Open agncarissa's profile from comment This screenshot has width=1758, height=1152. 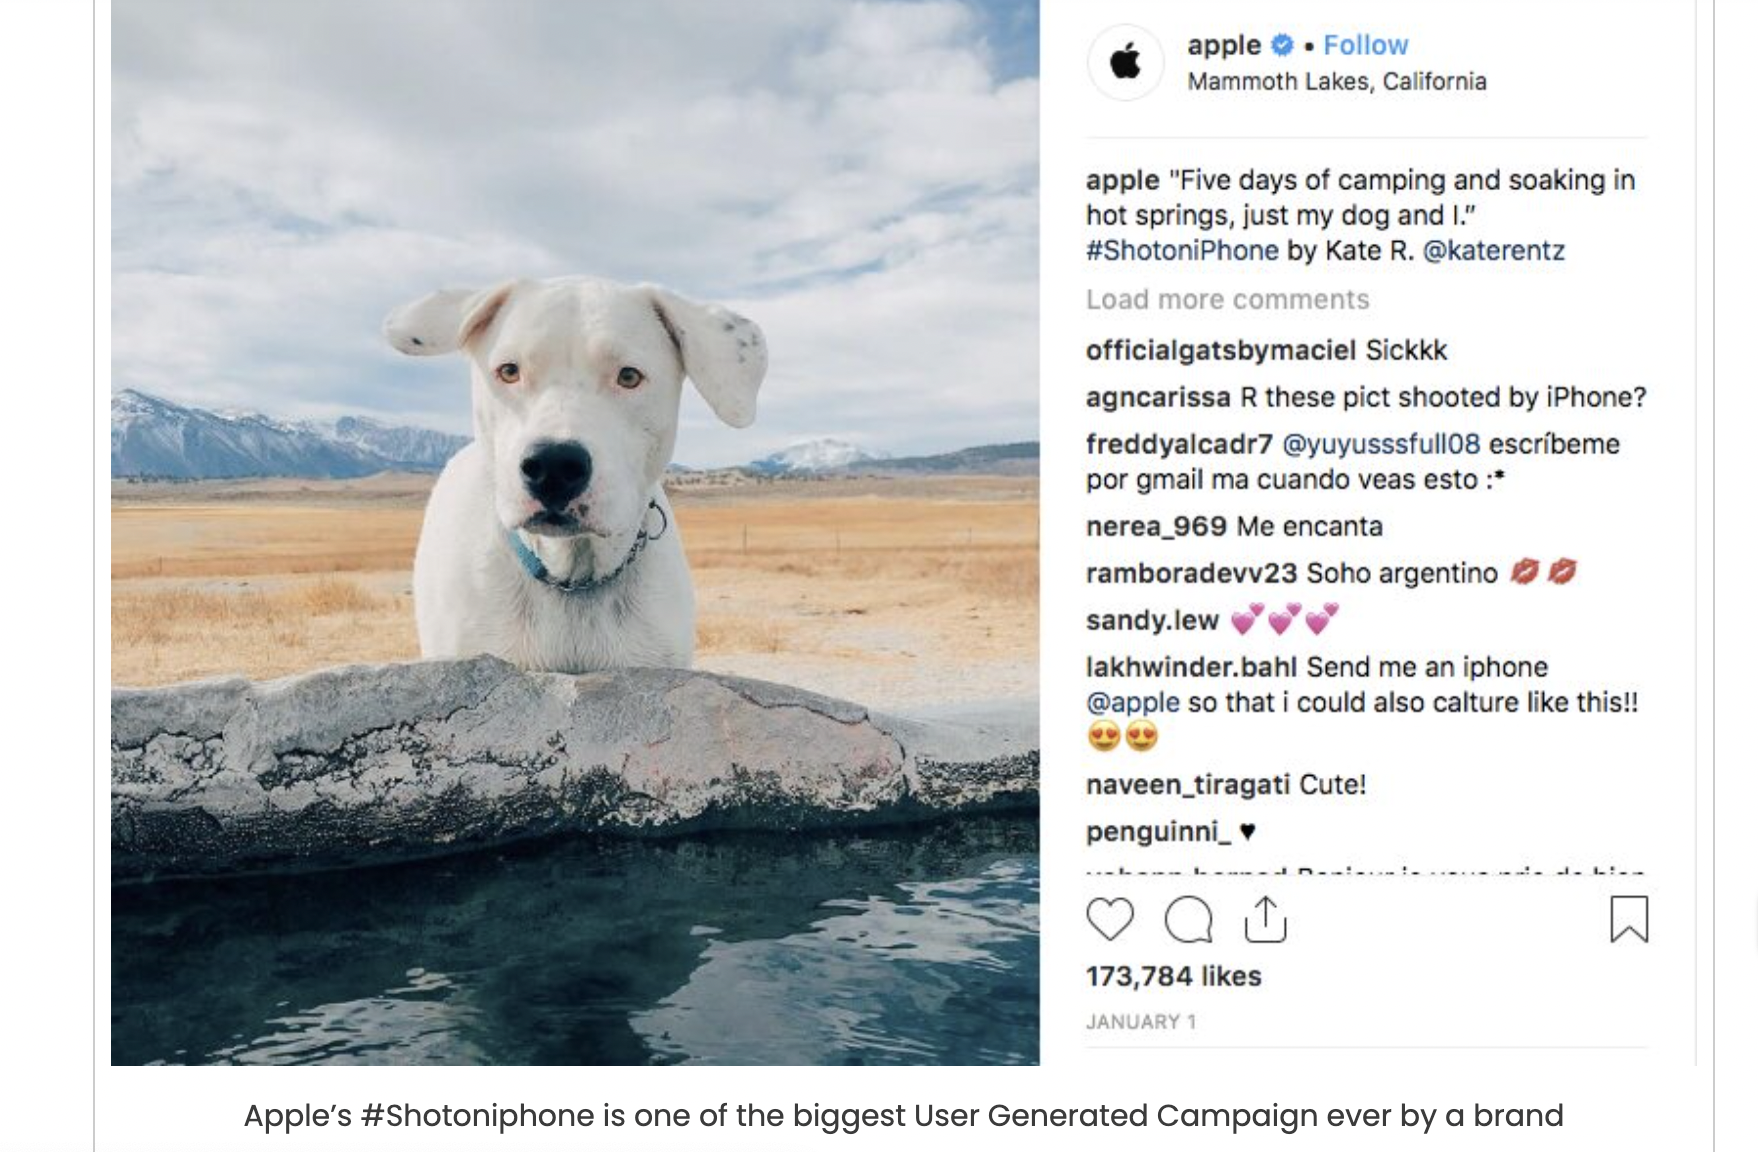(1158, 397)
